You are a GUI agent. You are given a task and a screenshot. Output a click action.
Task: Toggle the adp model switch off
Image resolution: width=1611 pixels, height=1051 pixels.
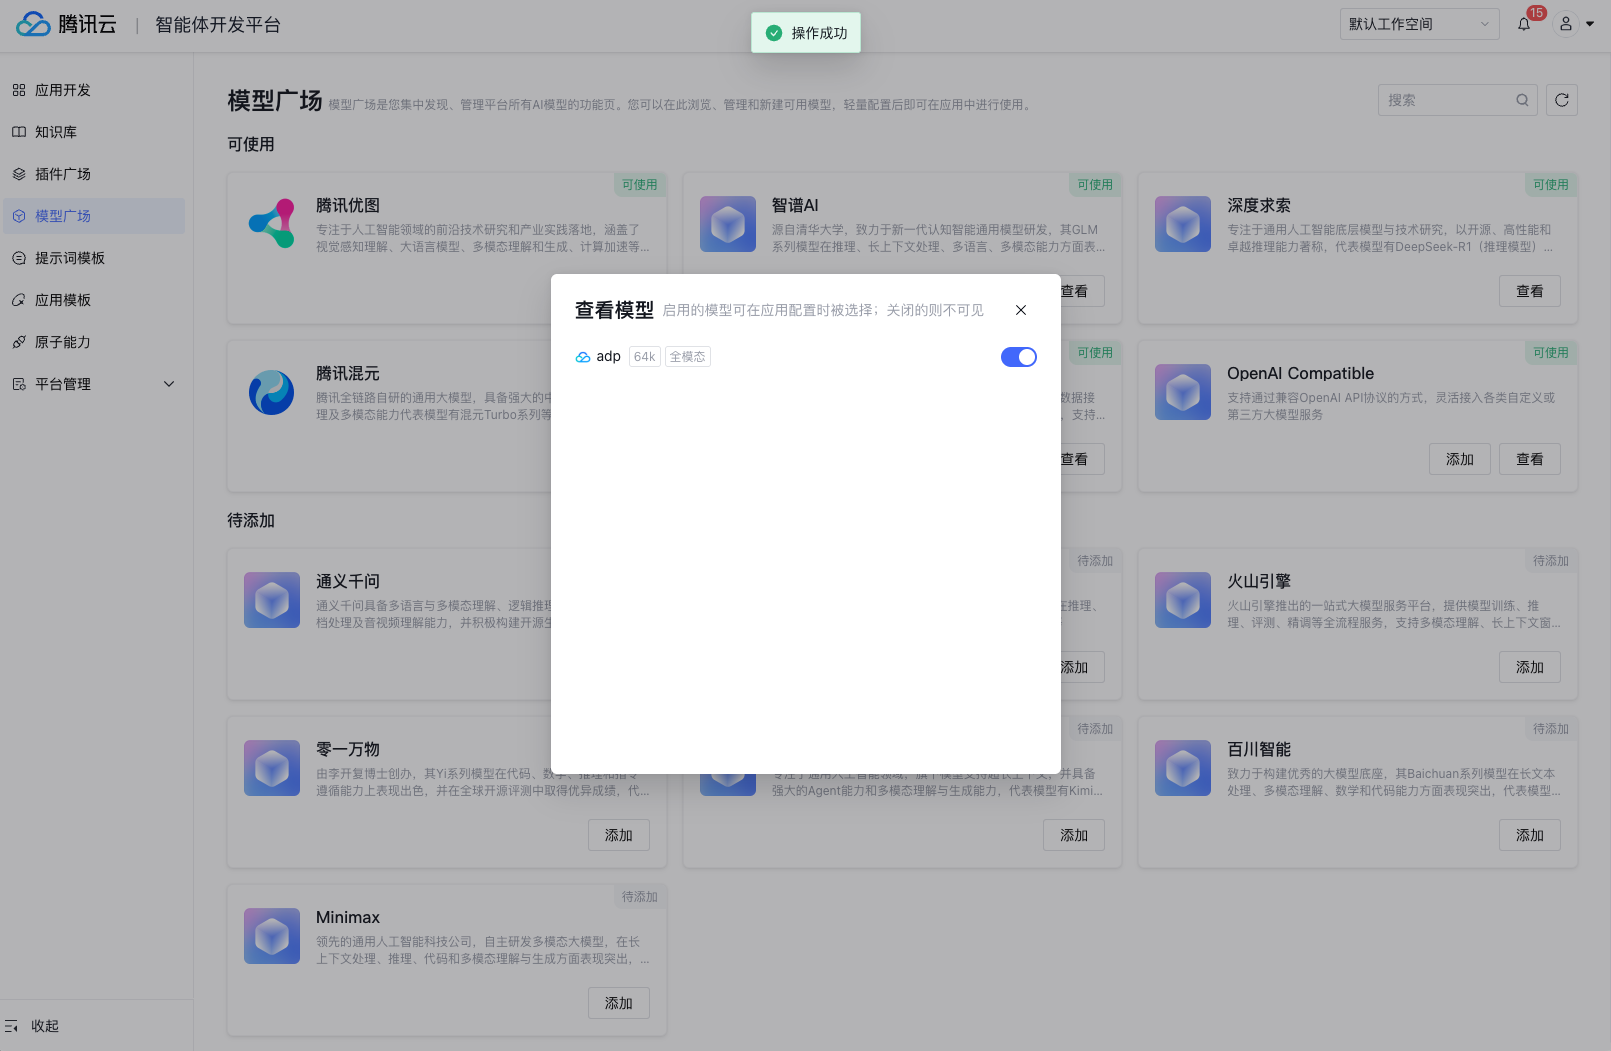tap(1019, 357)
